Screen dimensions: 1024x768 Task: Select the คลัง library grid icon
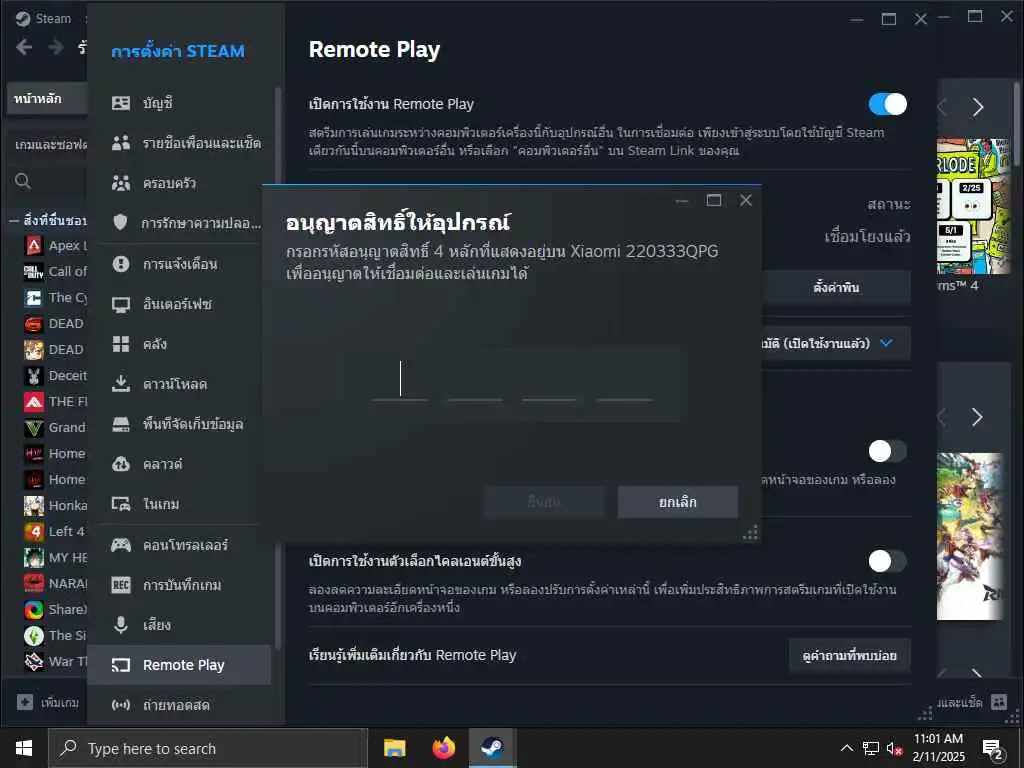click(x=121, y=344)
